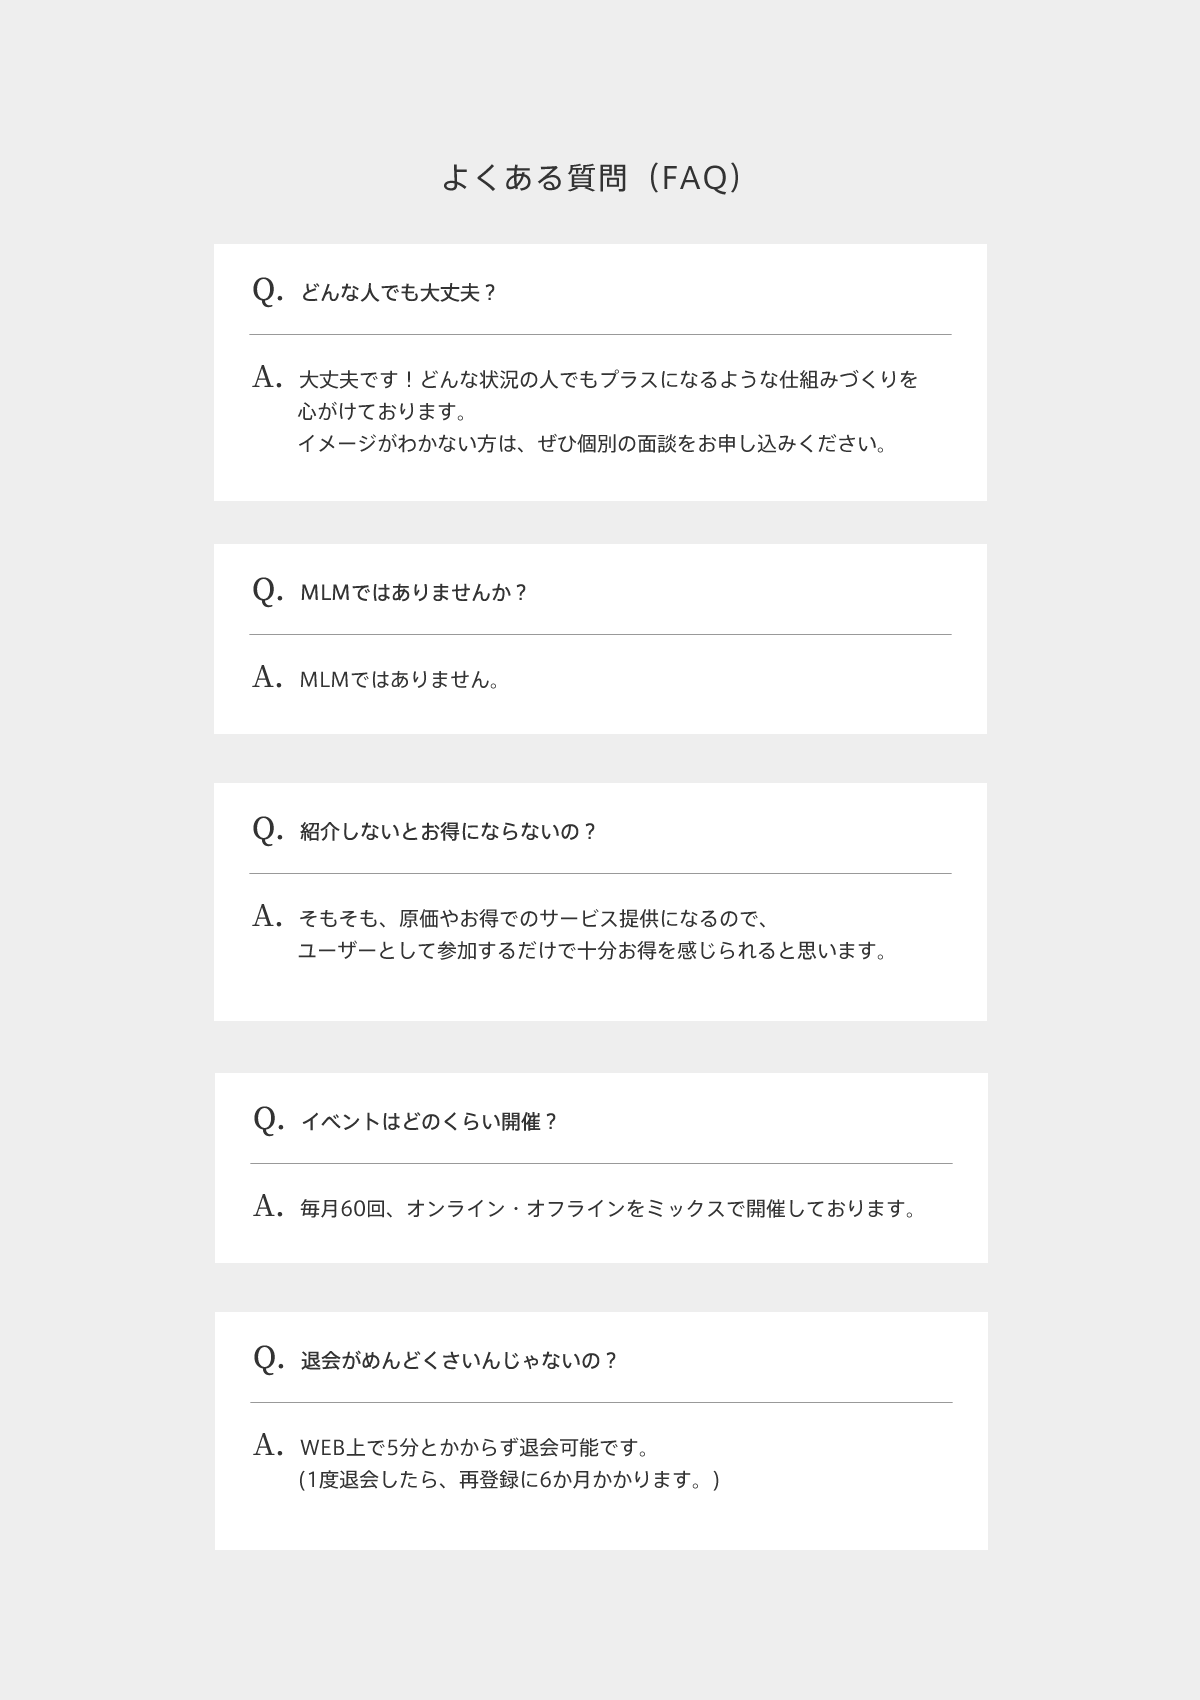Click the note about 再登録に6か月
Screen dimensions: 1200x1700
[x=509, y=1480]
